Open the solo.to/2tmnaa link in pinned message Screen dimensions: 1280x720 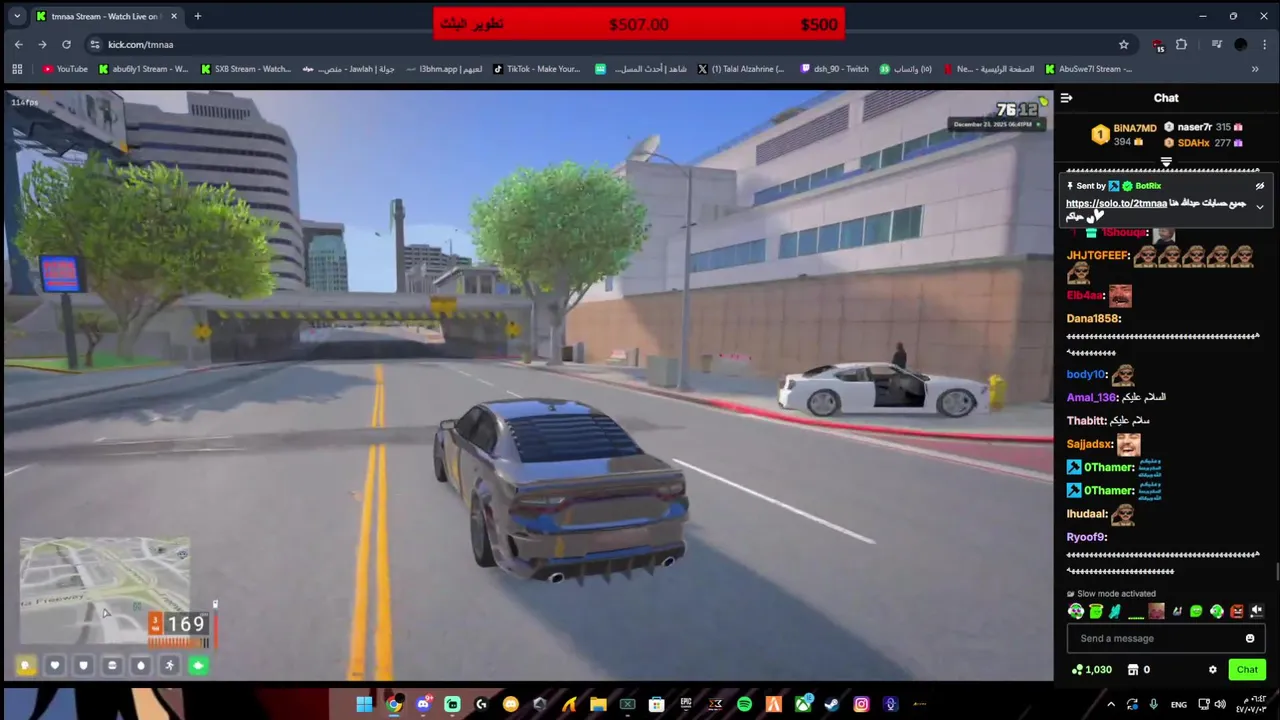[x=1116, y=203]
